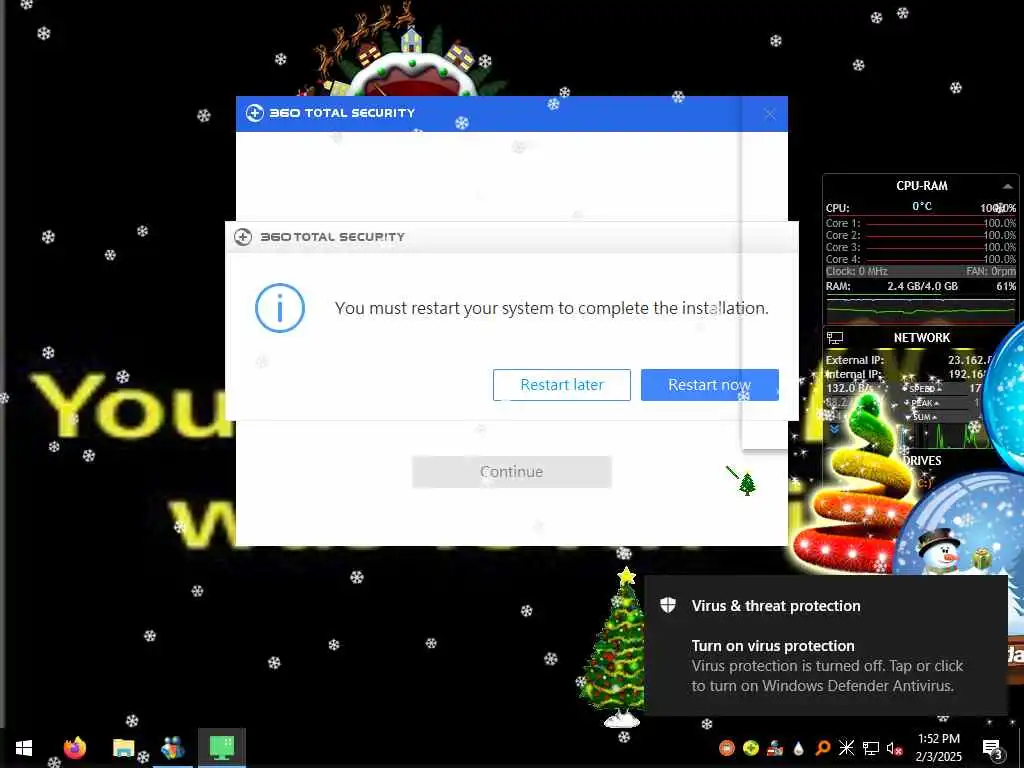
Task: Click the PEAK label in the network widget
Action: (922, 403)
